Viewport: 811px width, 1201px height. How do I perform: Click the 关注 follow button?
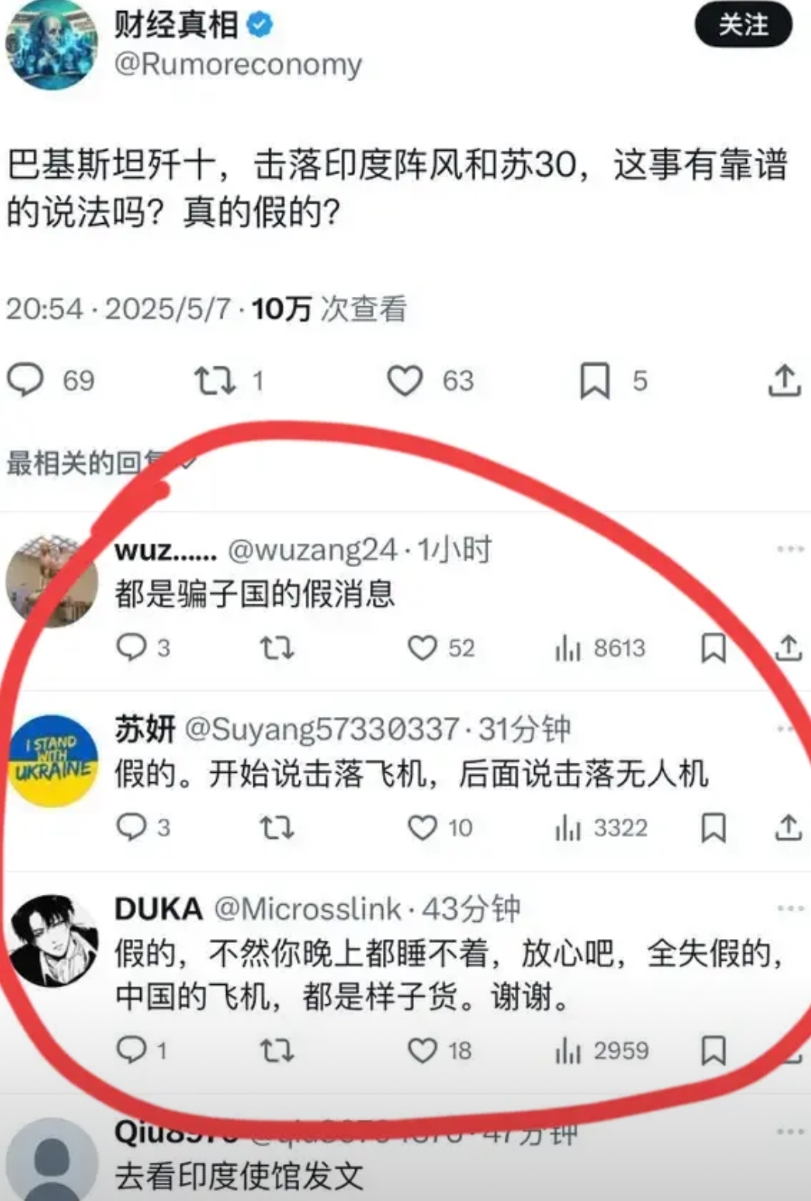click(x=742, y=25)
